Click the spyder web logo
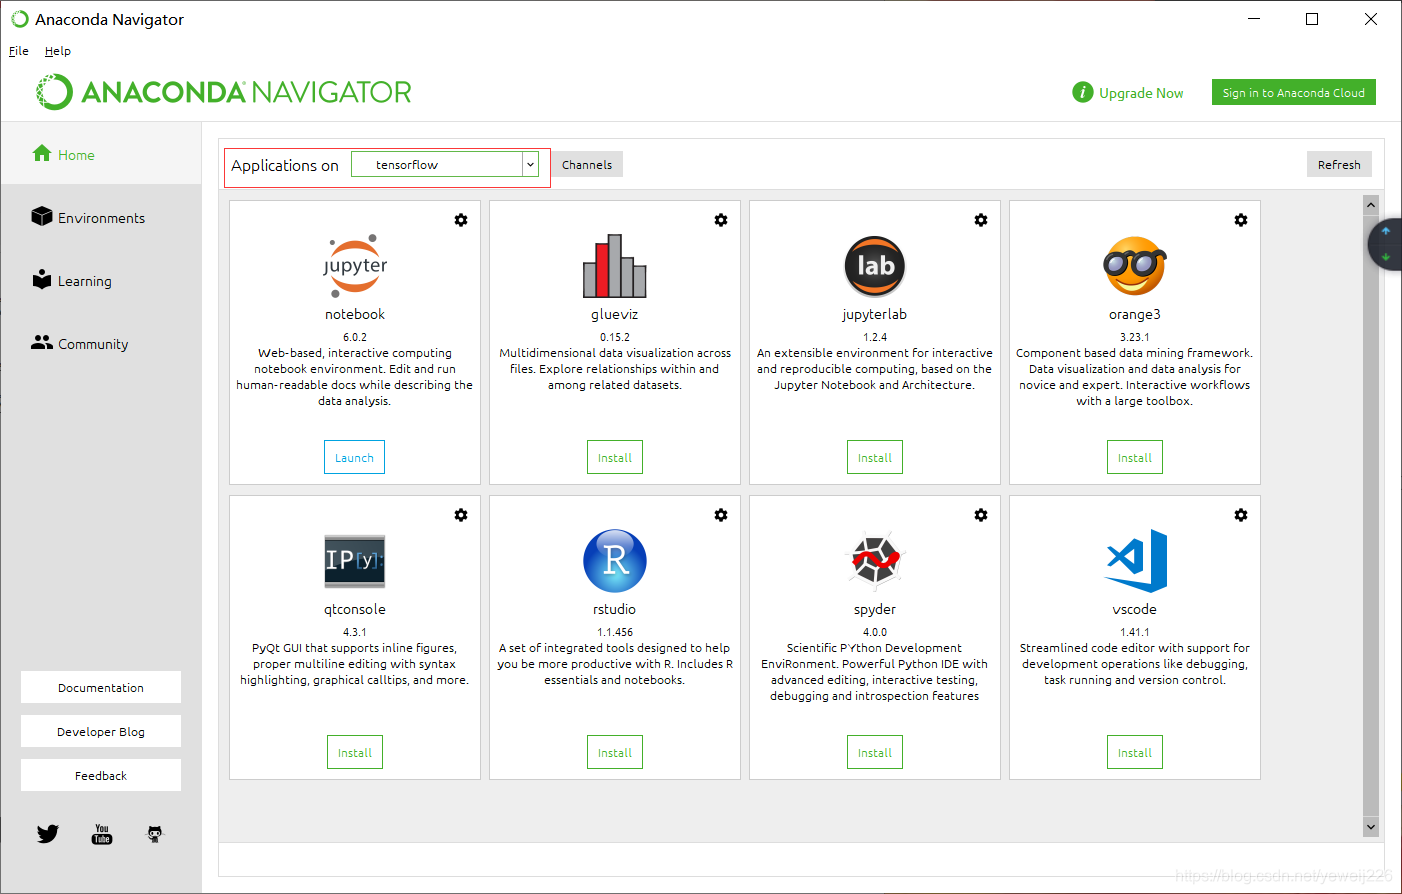This screenshot has width=1402, height=894. coord(875,561)
